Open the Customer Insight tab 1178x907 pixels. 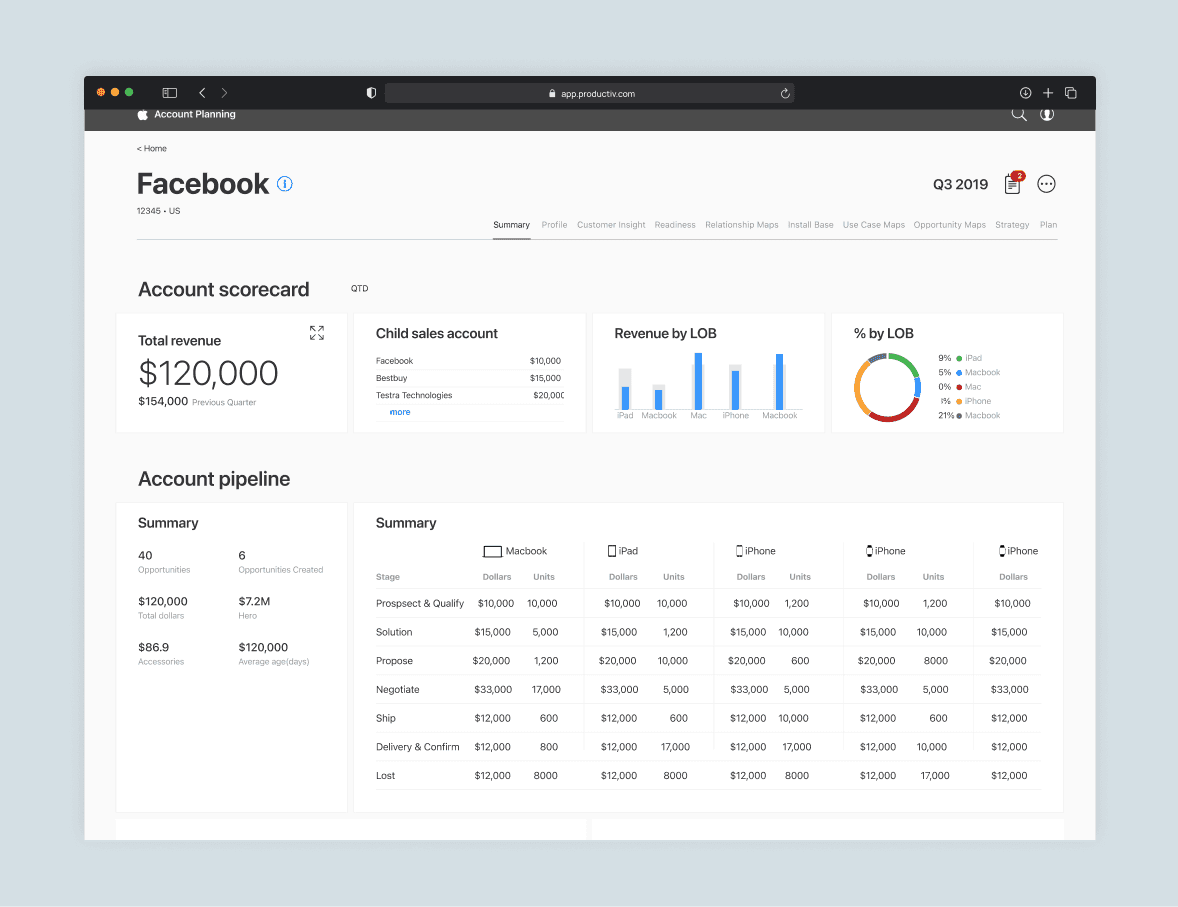[611, 225]
